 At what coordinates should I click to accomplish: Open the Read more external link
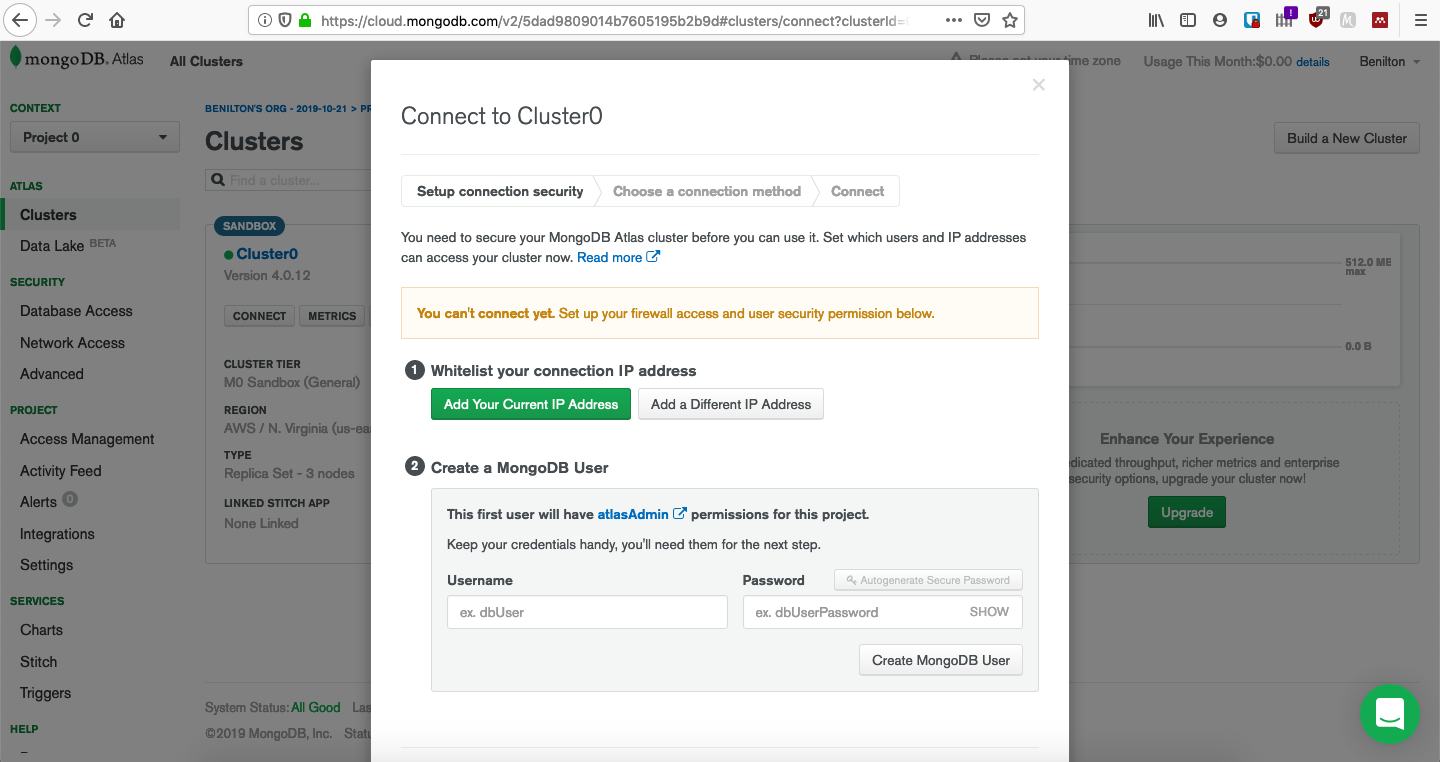point(618,257)
